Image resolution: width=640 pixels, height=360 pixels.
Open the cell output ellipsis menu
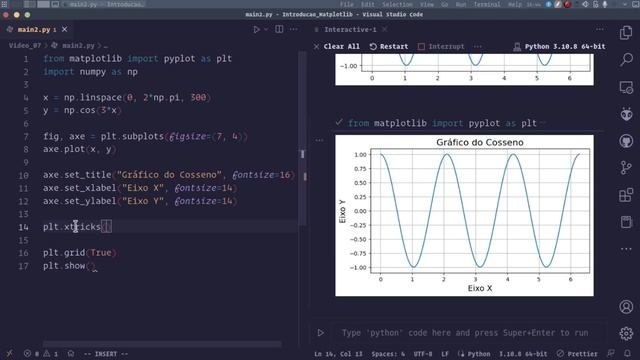coord(319,140)
